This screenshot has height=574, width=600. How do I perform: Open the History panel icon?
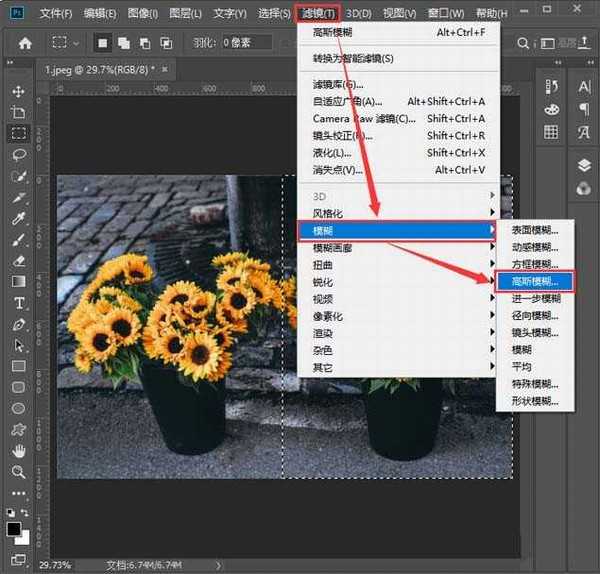551,87
